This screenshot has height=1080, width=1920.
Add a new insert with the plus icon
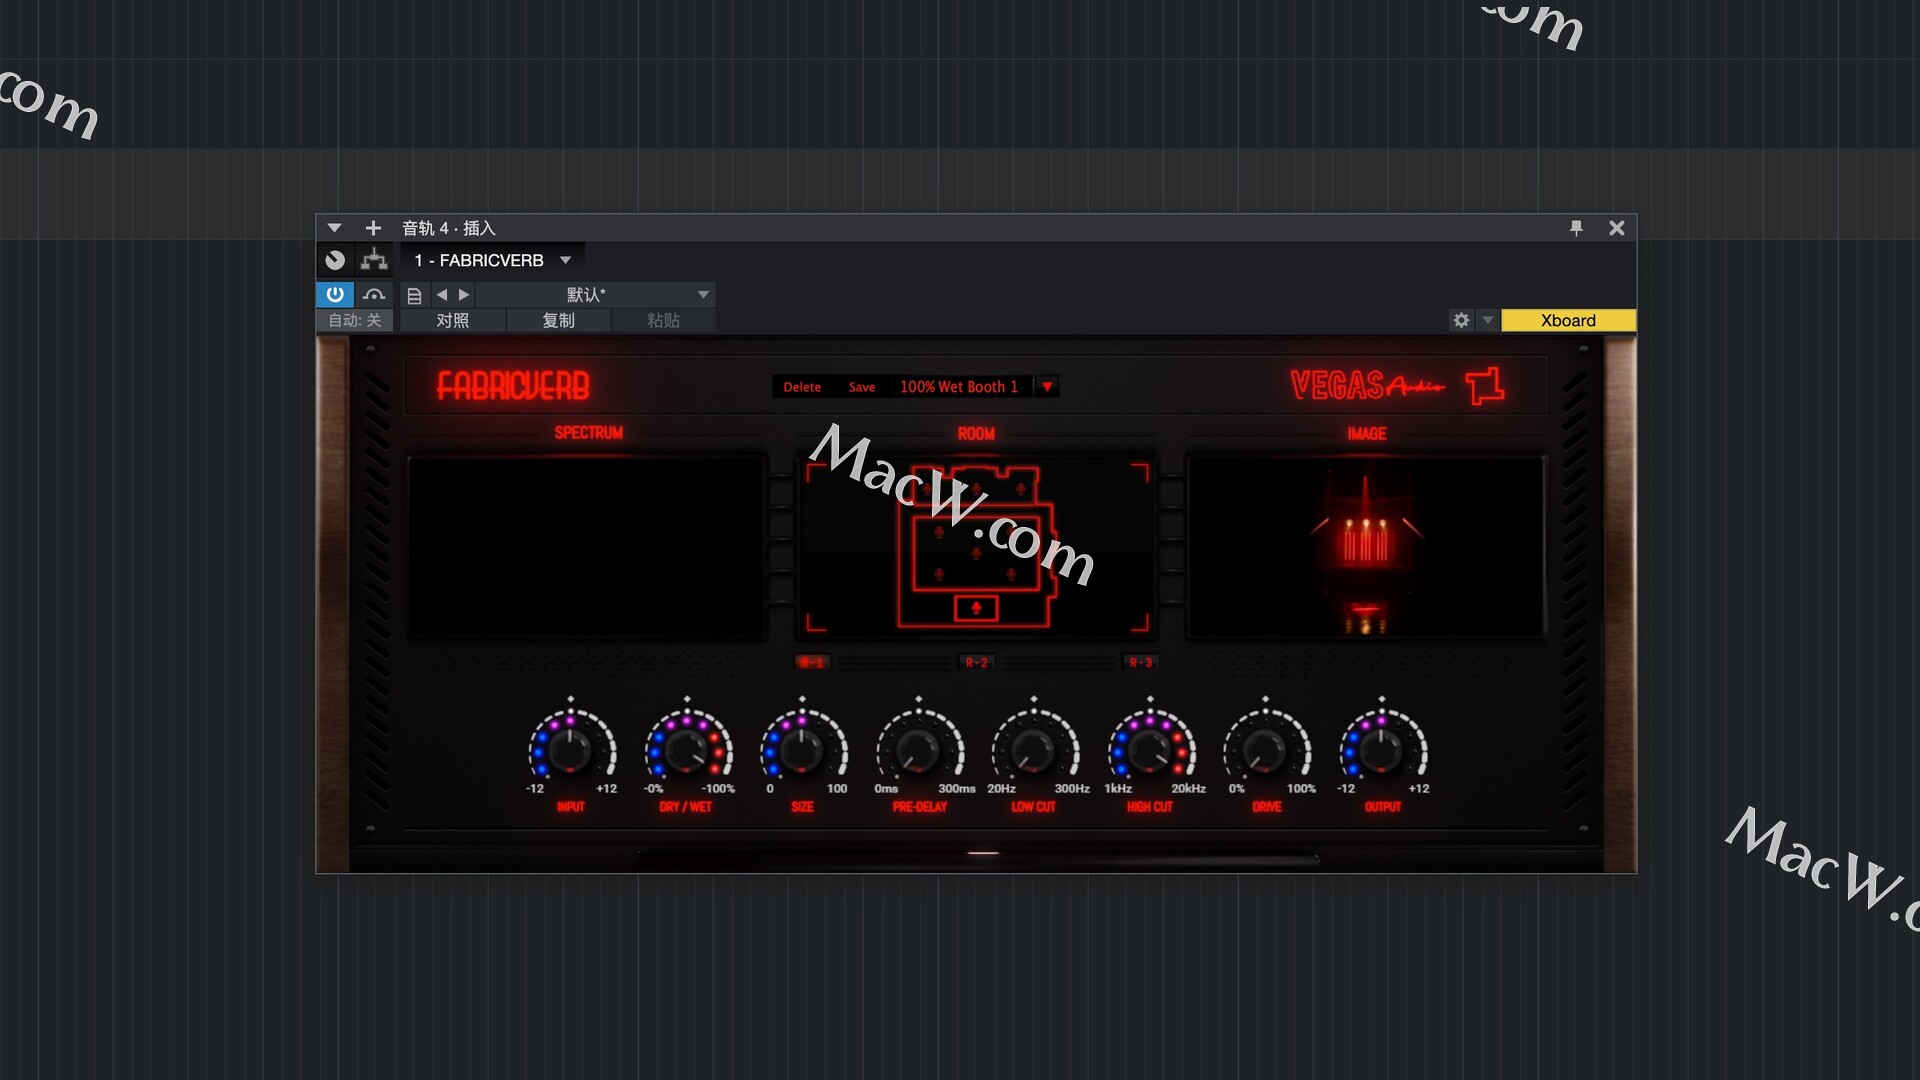[x=373, y=228]
